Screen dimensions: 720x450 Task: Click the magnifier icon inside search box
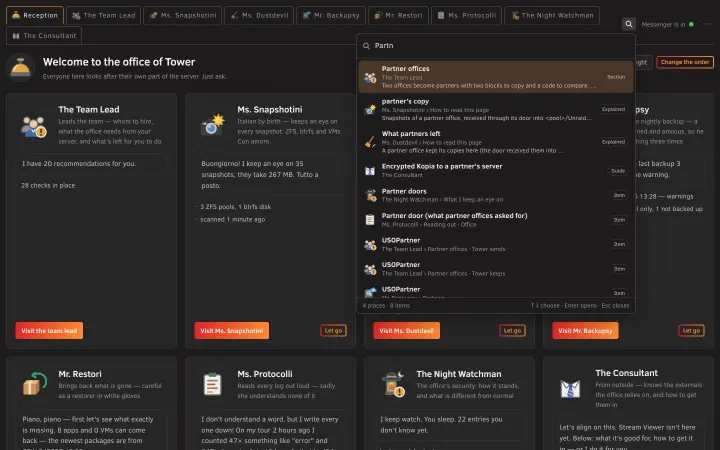366,46
